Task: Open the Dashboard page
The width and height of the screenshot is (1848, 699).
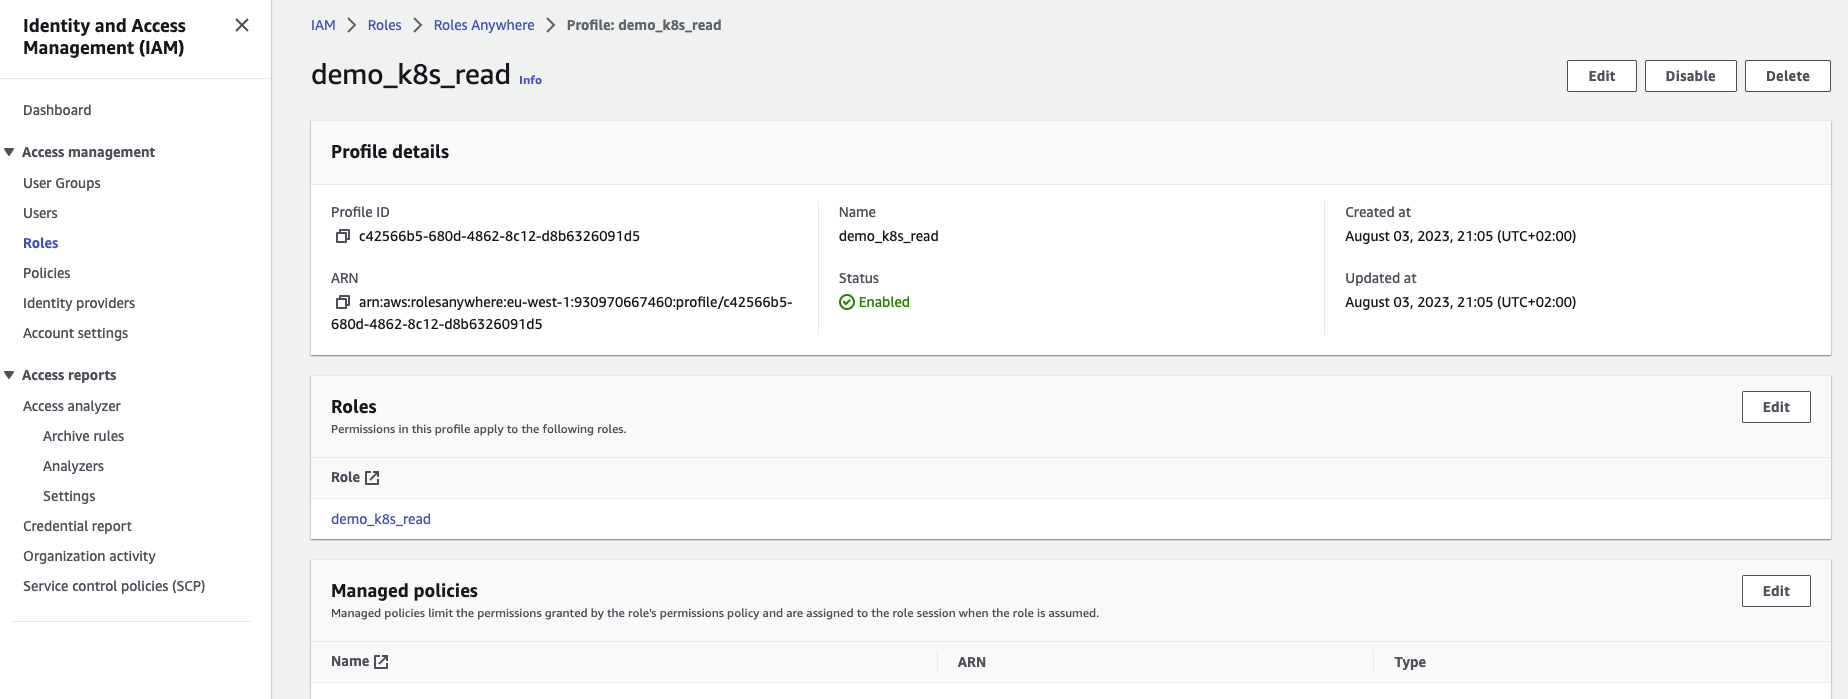Action: pyautogui.click(x=57, y=110)
